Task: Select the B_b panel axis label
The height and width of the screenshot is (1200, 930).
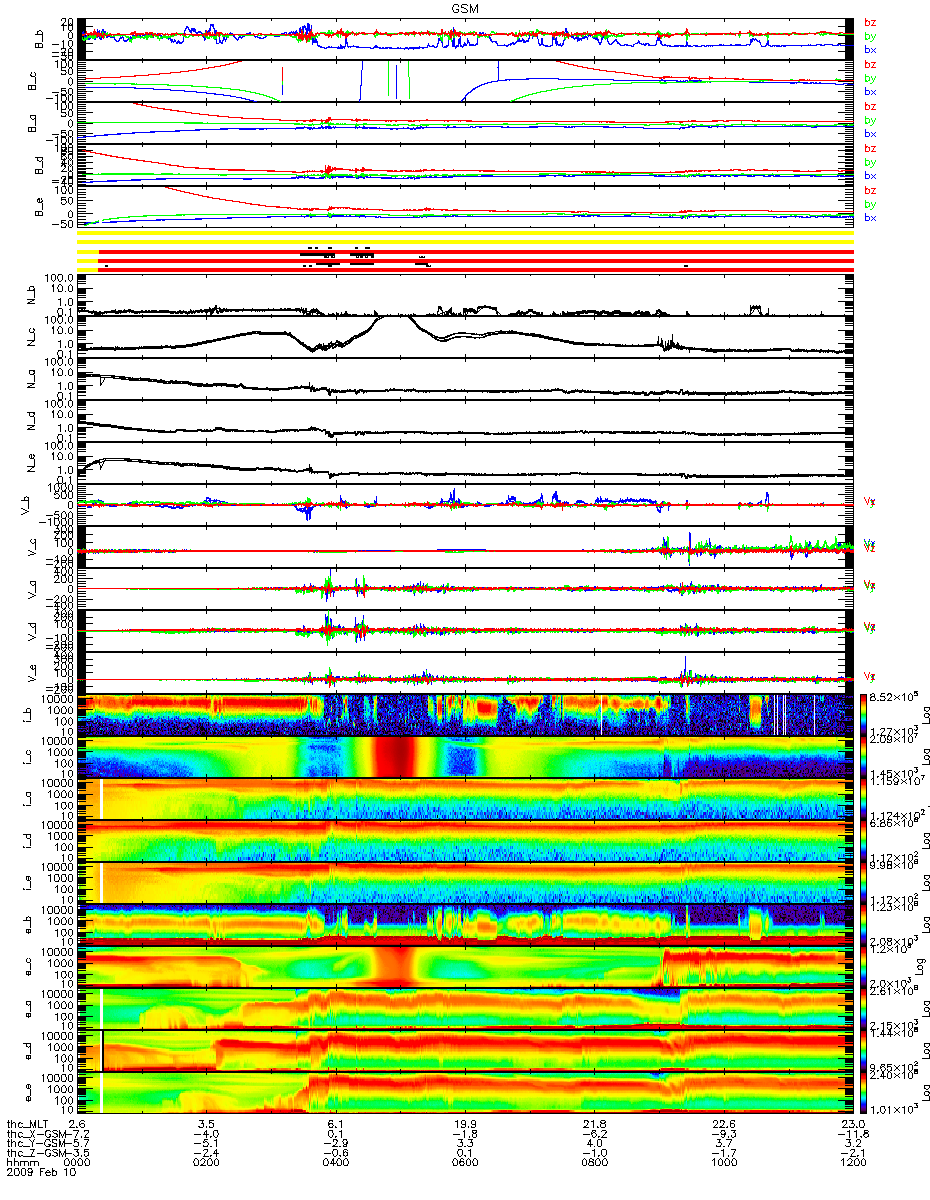Action: click(38, 40)
